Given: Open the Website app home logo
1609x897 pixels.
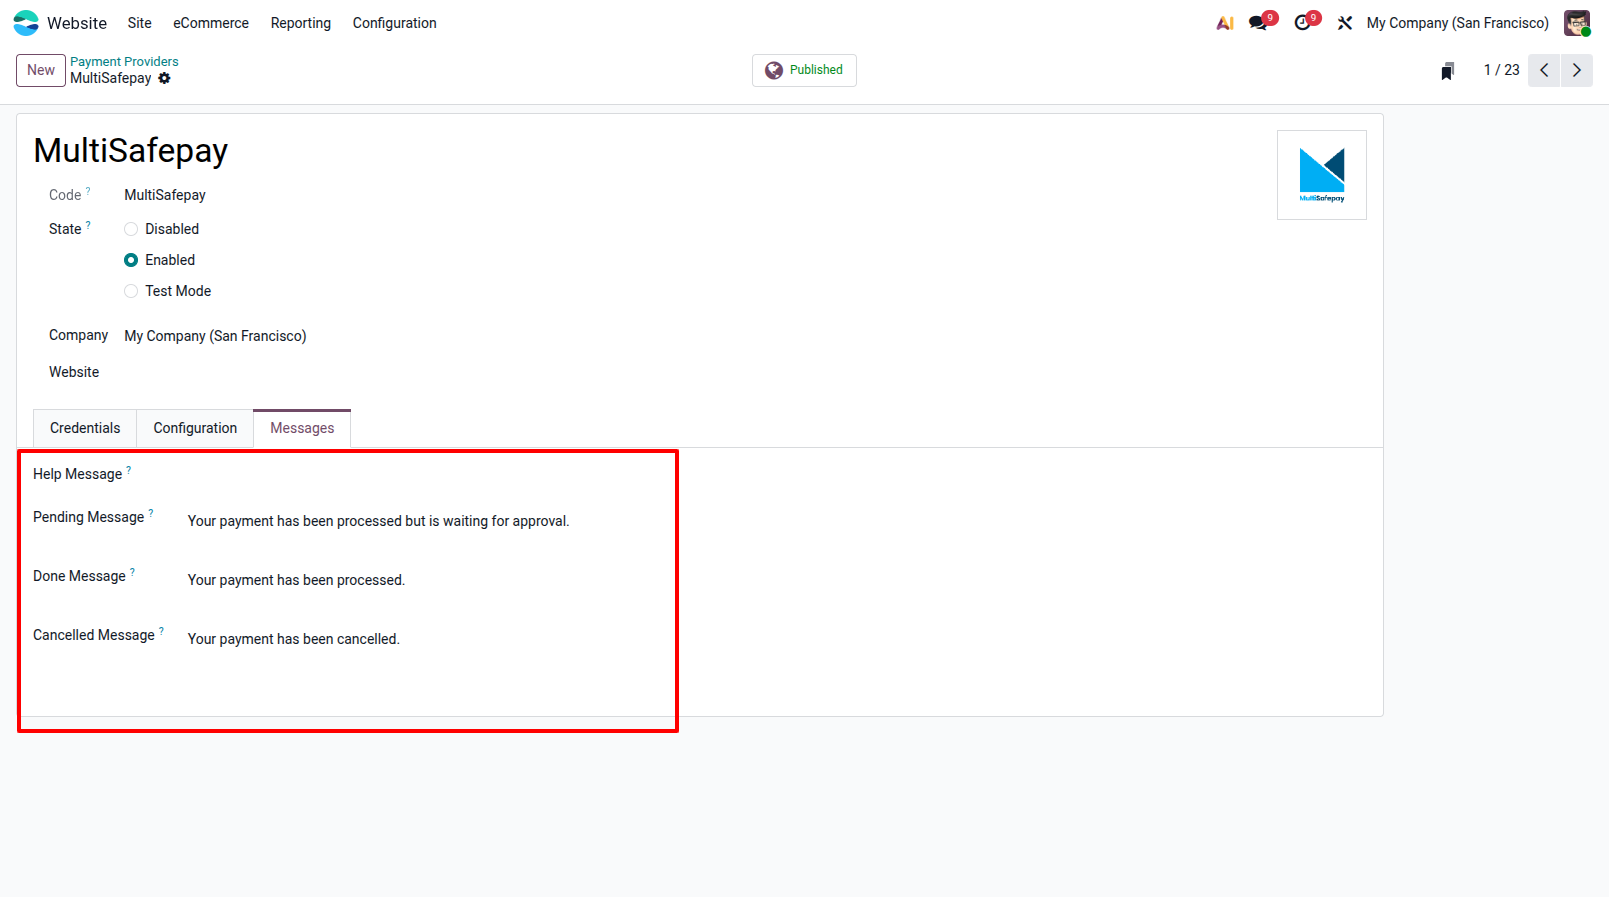Looking at the screenshot, I should tap(26, 23).
